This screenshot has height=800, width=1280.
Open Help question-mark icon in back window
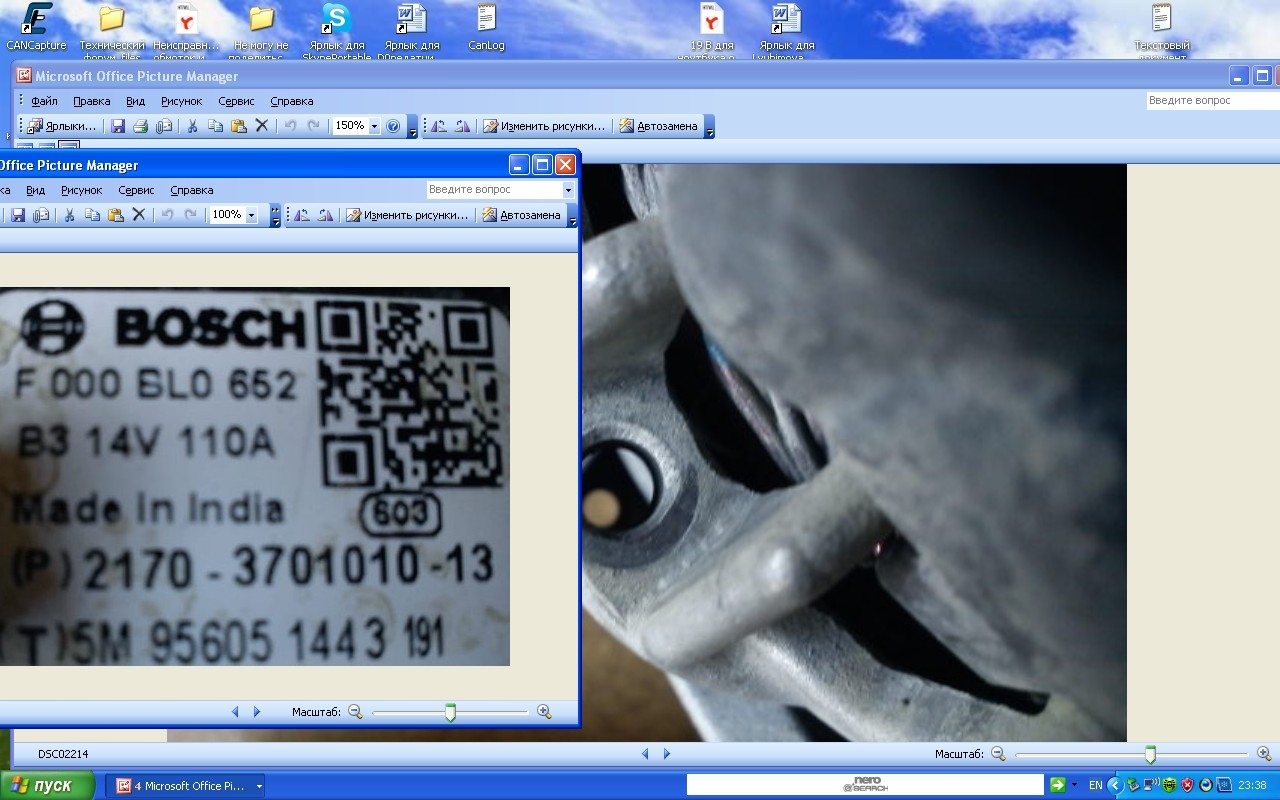[393, 127]
